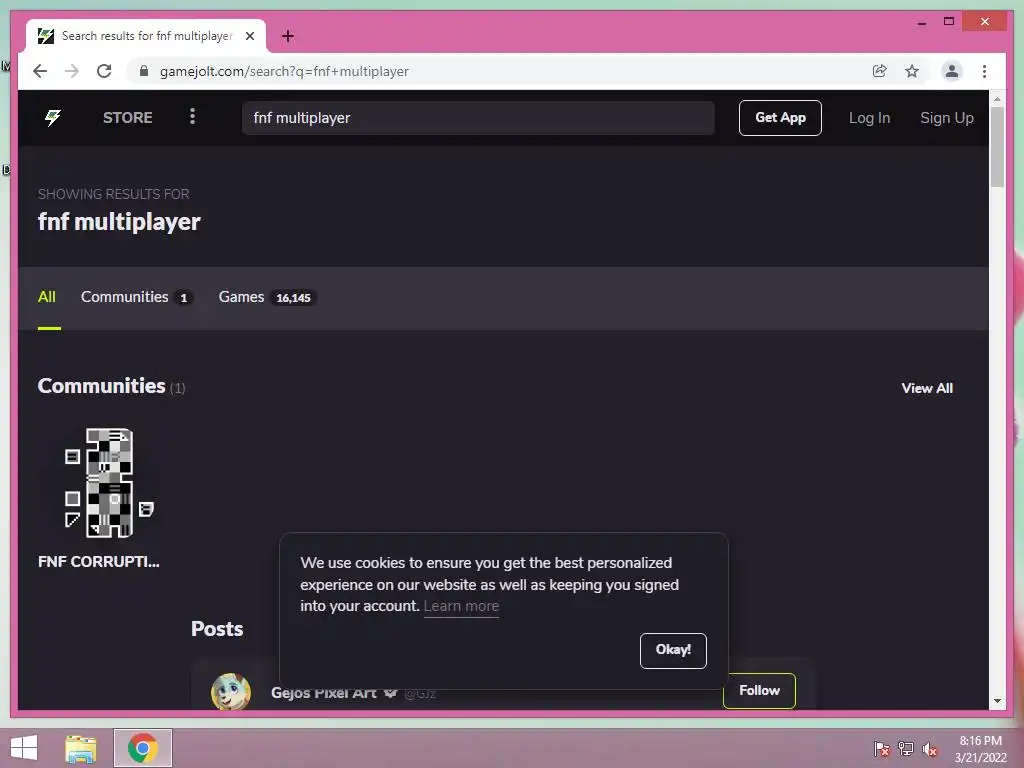Click the share page icon

coord(880,71)
